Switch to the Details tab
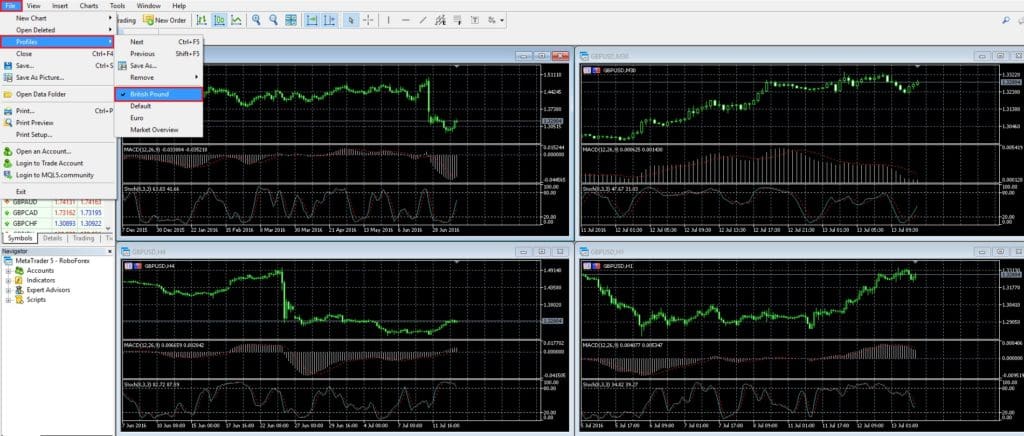Image resolution: width=1024 pixels, height=436 pixels. [x=53, y=238]
